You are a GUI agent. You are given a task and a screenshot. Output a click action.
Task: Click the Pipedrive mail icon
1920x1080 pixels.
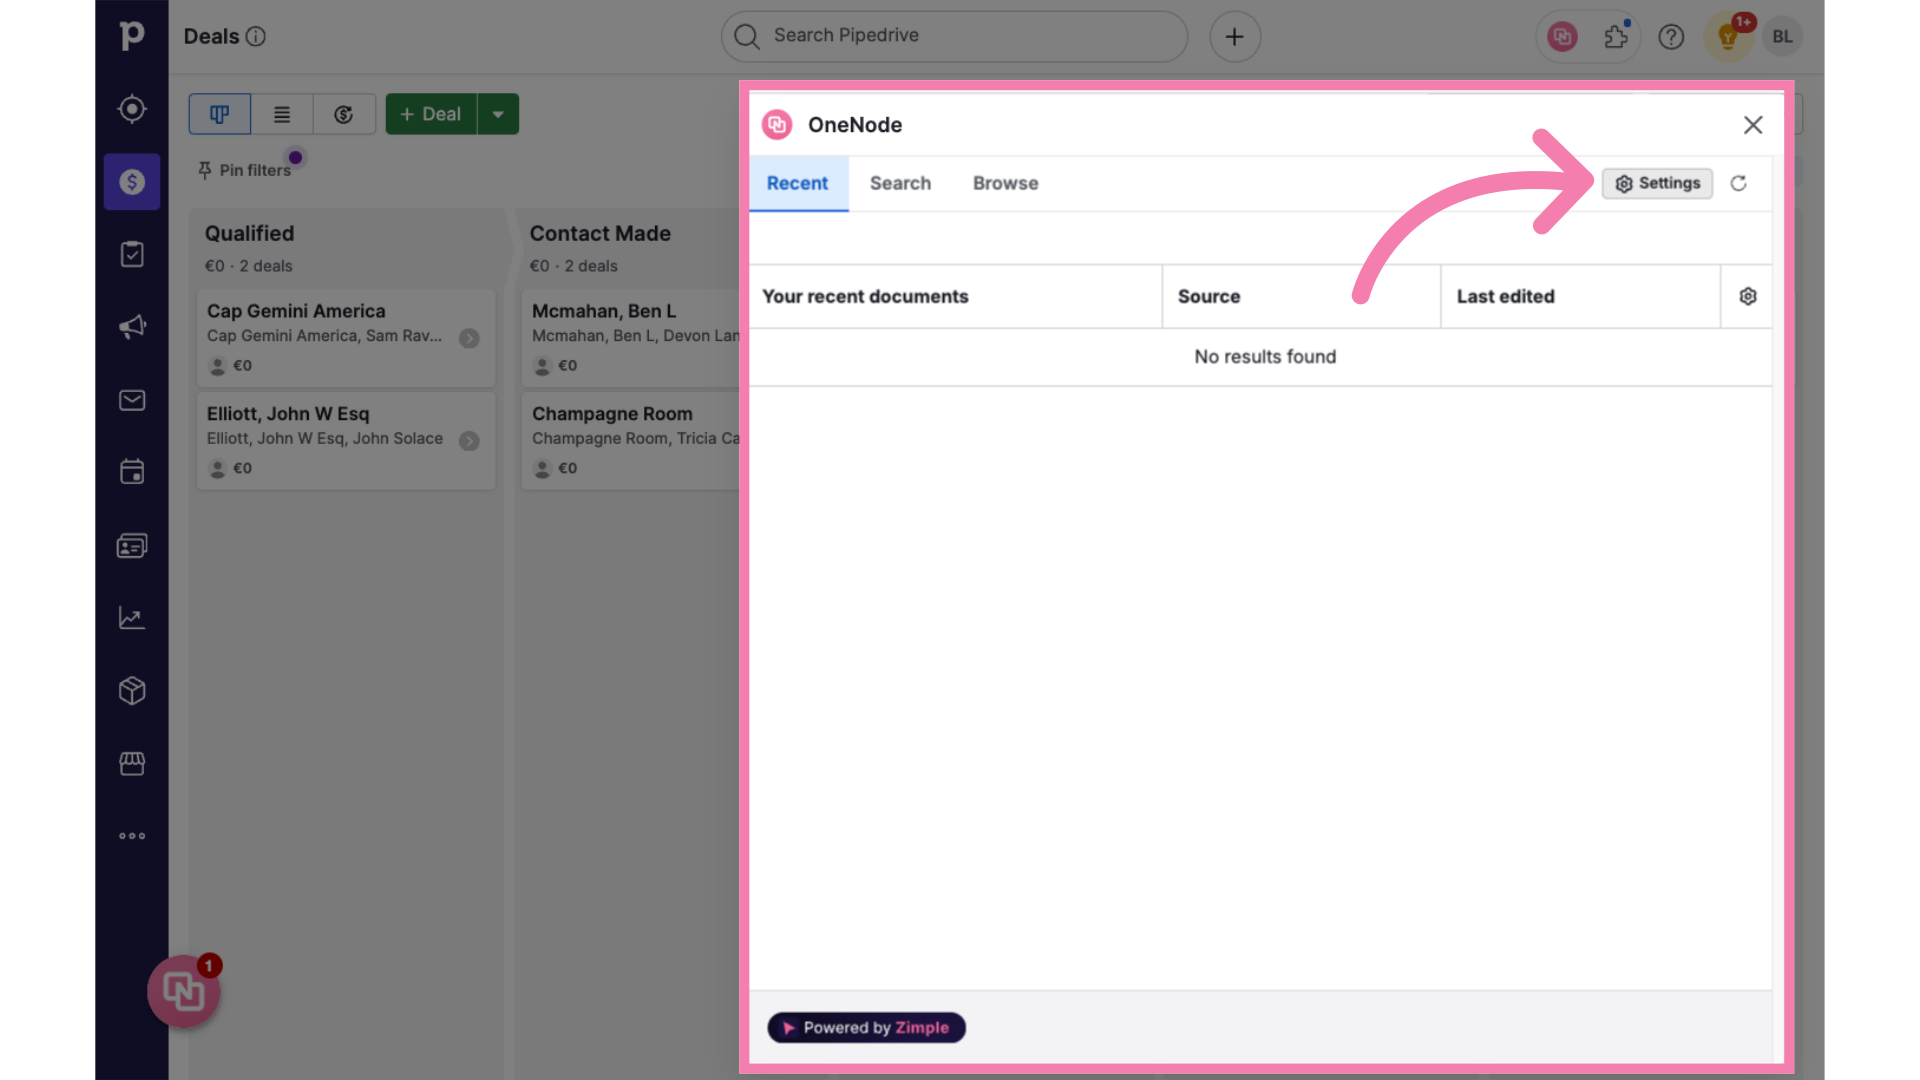point(131,398)
